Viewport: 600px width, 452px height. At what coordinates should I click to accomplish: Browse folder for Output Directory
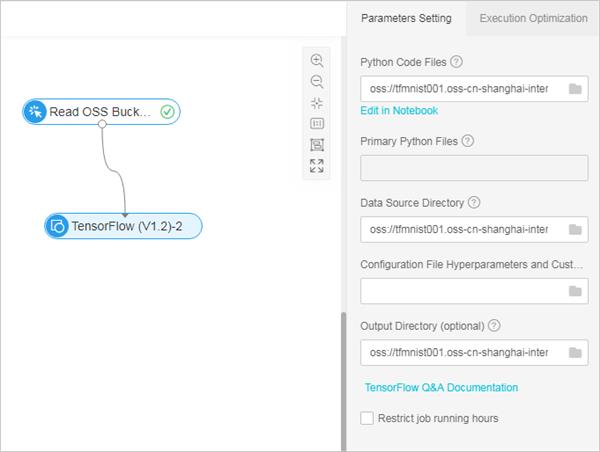pos(575,353)
